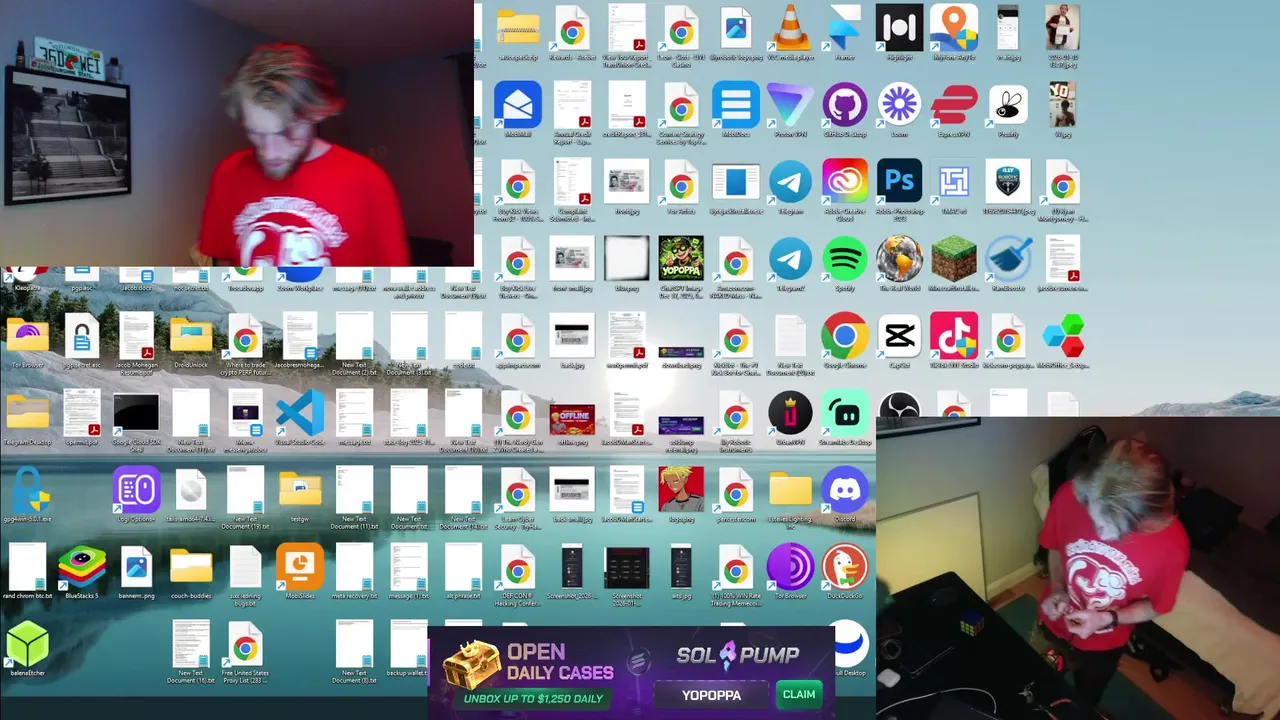The image size is (1280, 720).
Task: Select the couch-buddies folder
Action: click(191, 567)
